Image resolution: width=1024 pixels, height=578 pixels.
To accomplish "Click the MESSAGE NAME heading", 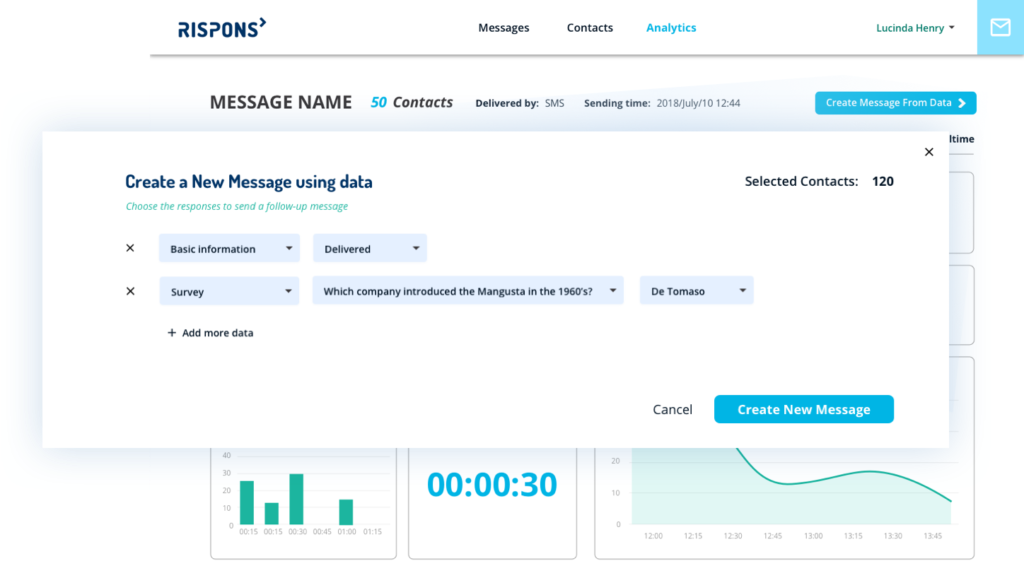I will 281,103.
